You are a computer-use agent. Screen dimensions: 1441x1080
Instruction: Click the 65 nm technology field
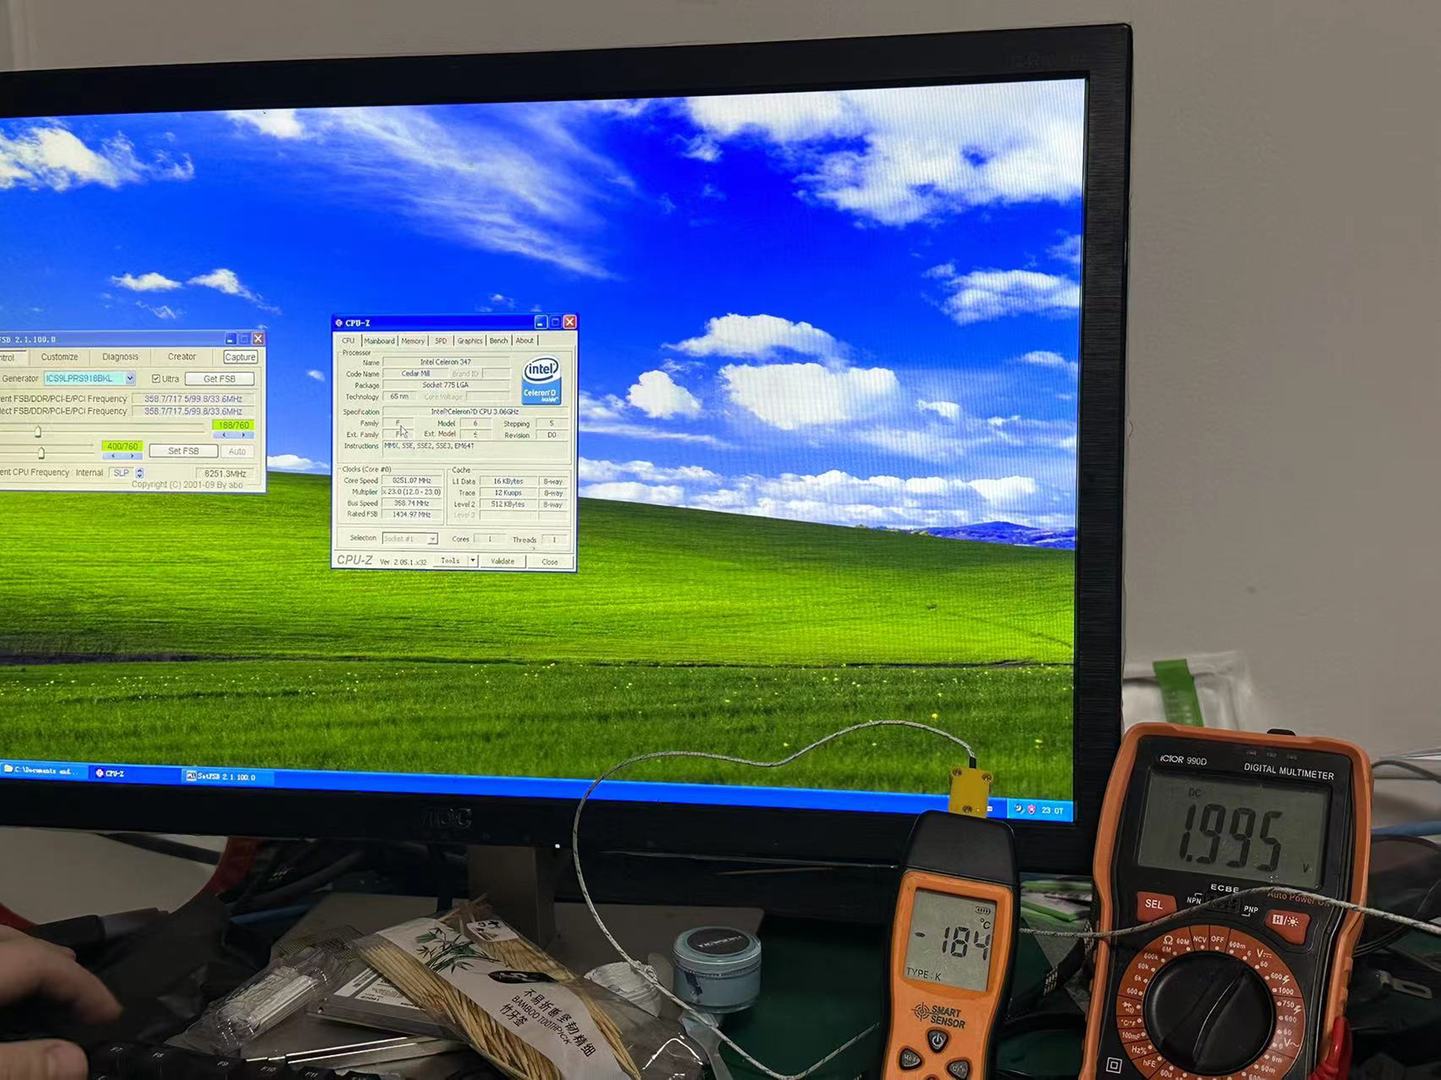[399, 396]
